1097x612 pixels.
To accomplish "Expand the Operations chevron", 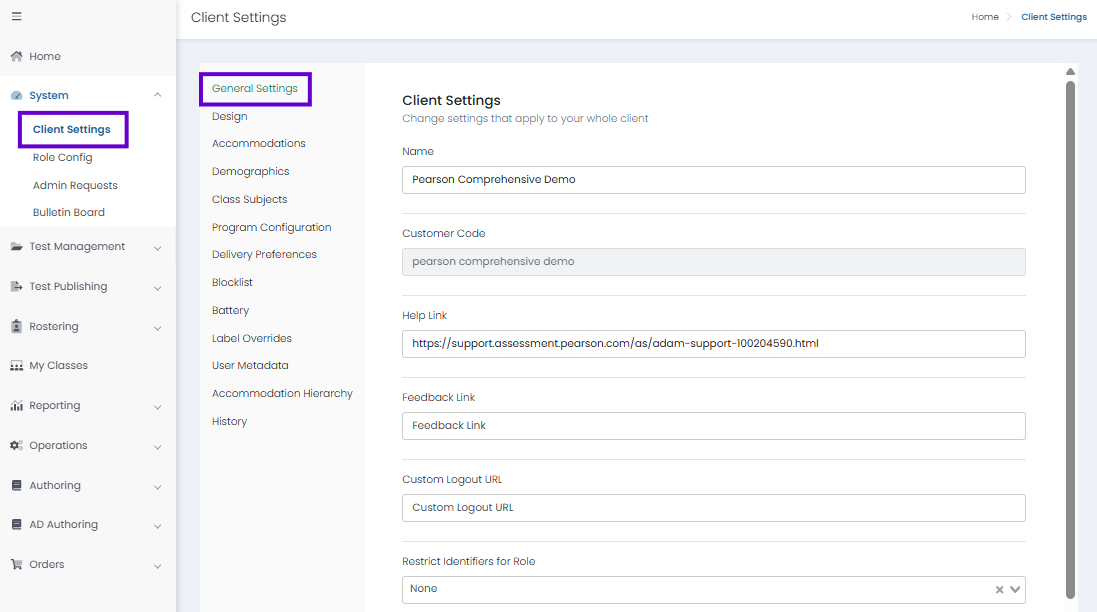I will coord(157,447).
